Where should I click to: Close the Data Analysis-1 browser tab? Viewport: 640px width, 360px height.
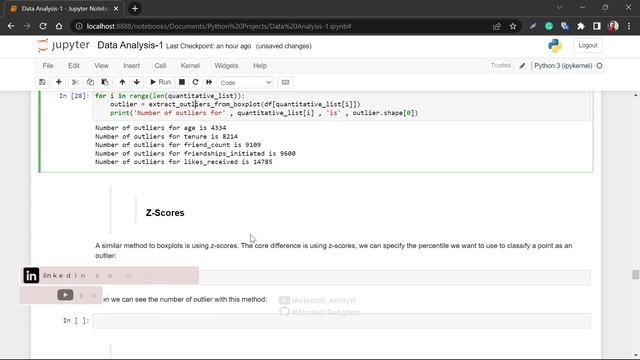coord(116,9)
